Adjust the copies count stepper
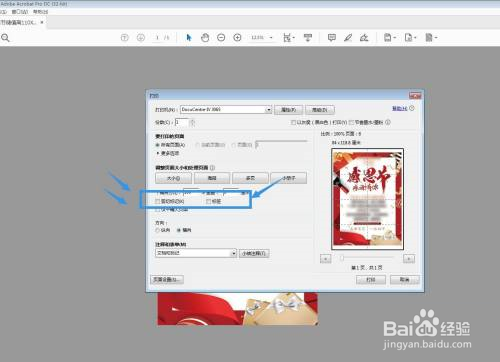Viewport: 500px width, 362px height. coord(192,123)
